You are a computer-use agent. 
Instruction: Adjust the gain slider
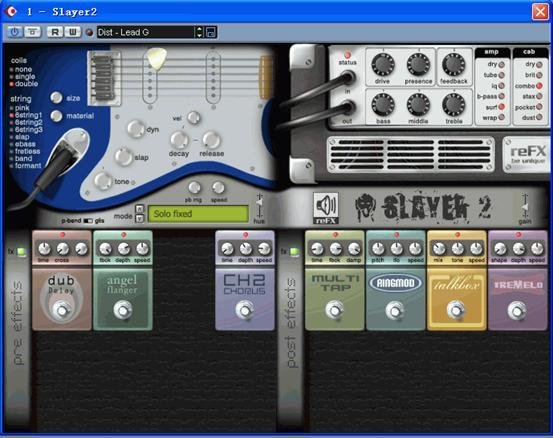pyautogui.click(x=525, y=206)
